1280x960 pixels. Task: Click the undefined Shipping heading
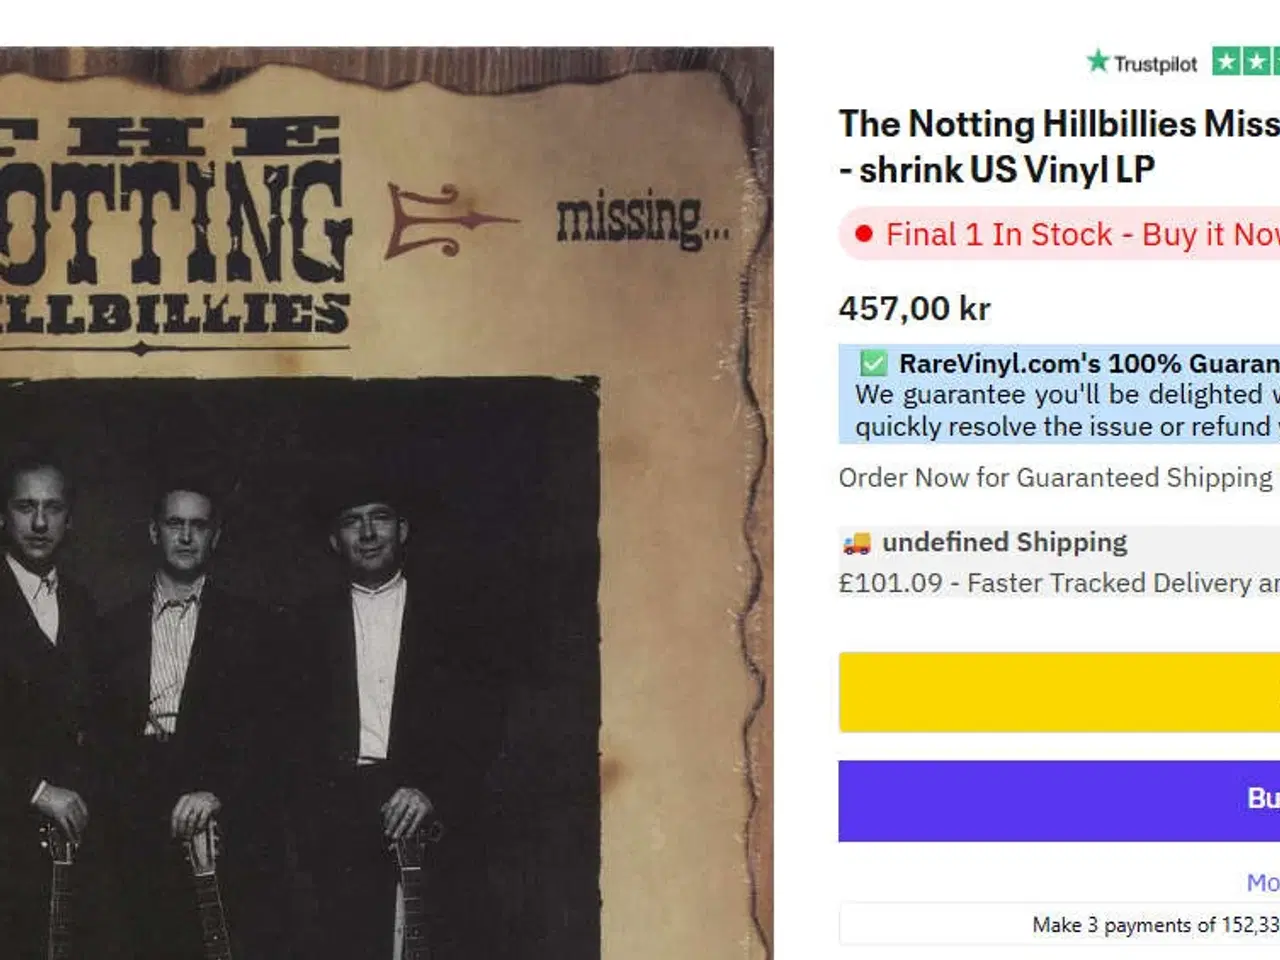coord(1003,541)
